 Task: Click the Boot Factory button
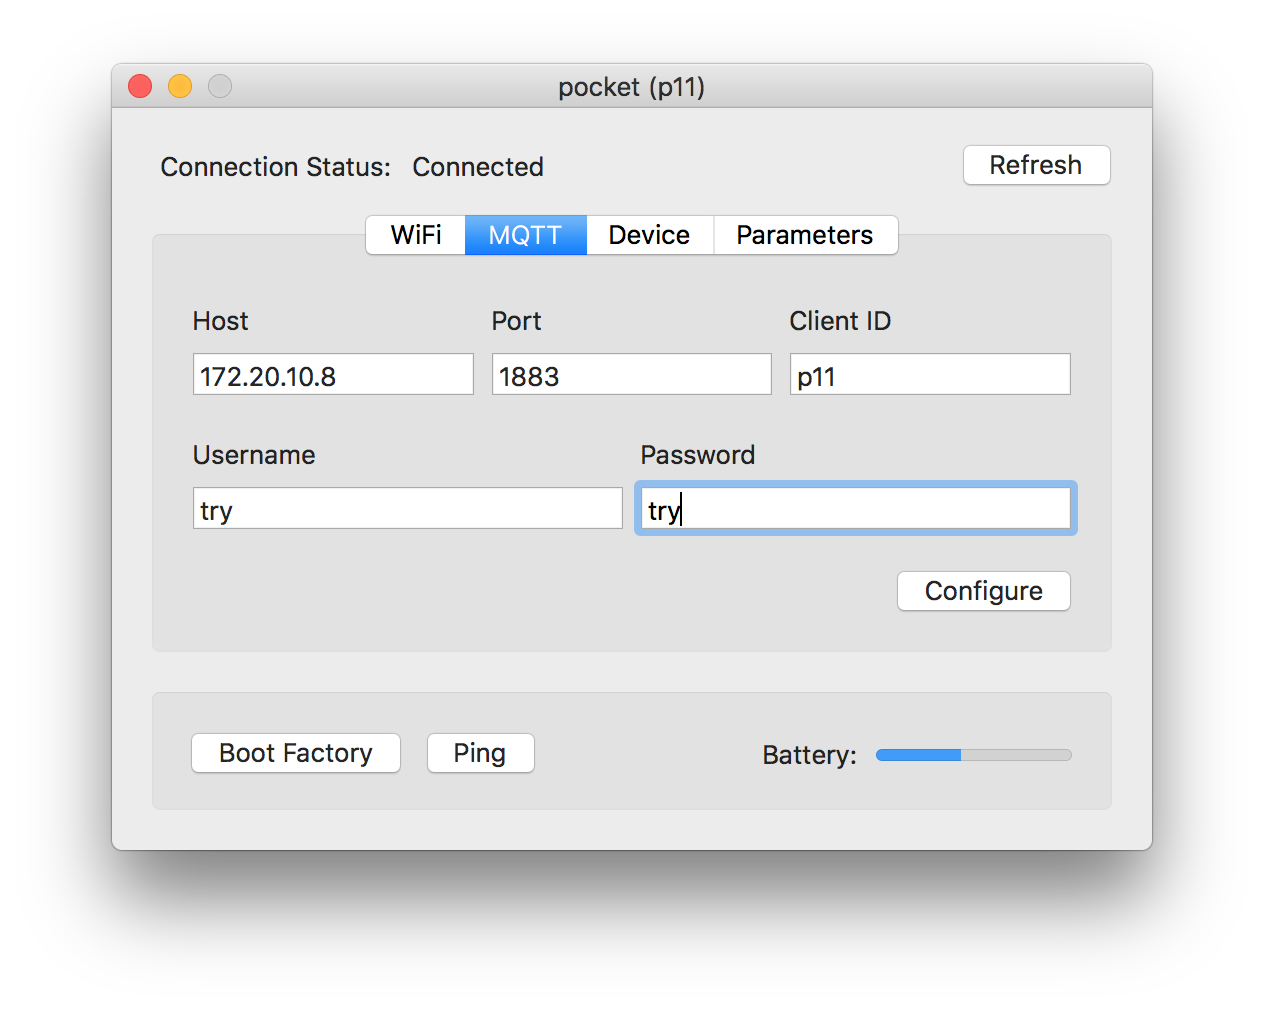pyautogui.click(x=296, y=753)
